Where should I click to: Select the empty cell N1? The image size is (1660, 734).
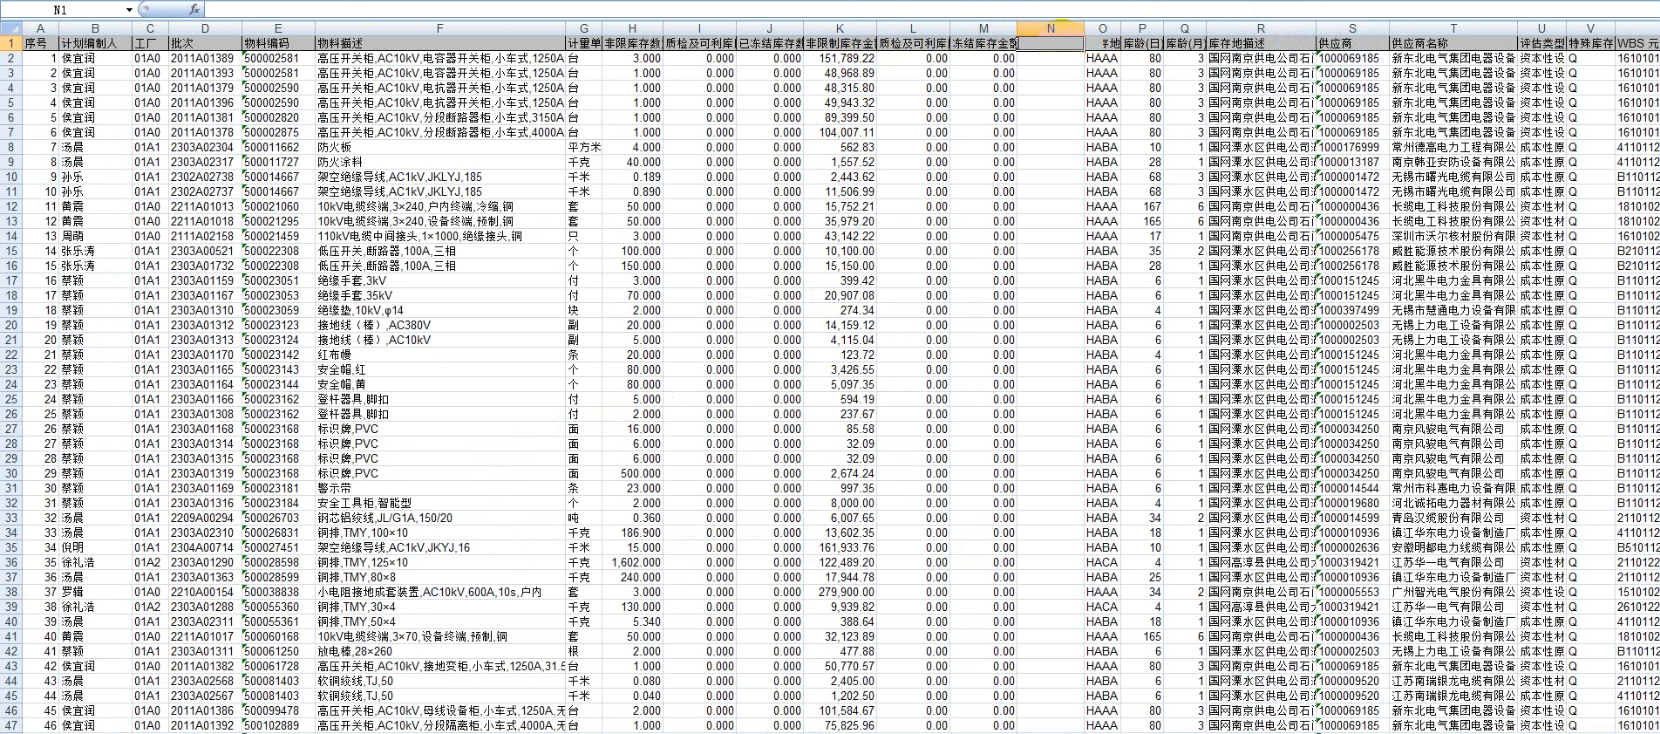click(1050, 43)
